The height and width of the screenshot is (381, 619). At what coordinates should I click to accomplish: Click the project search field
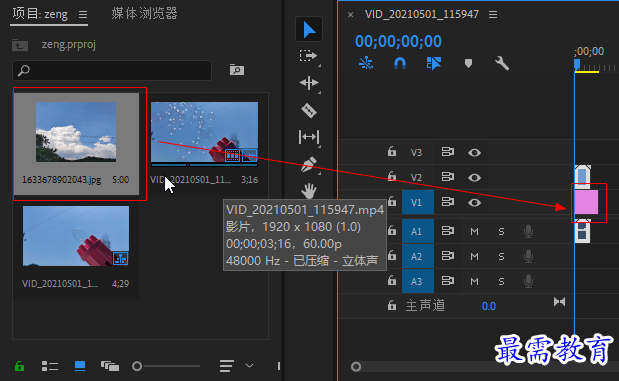tap(112, 70)
